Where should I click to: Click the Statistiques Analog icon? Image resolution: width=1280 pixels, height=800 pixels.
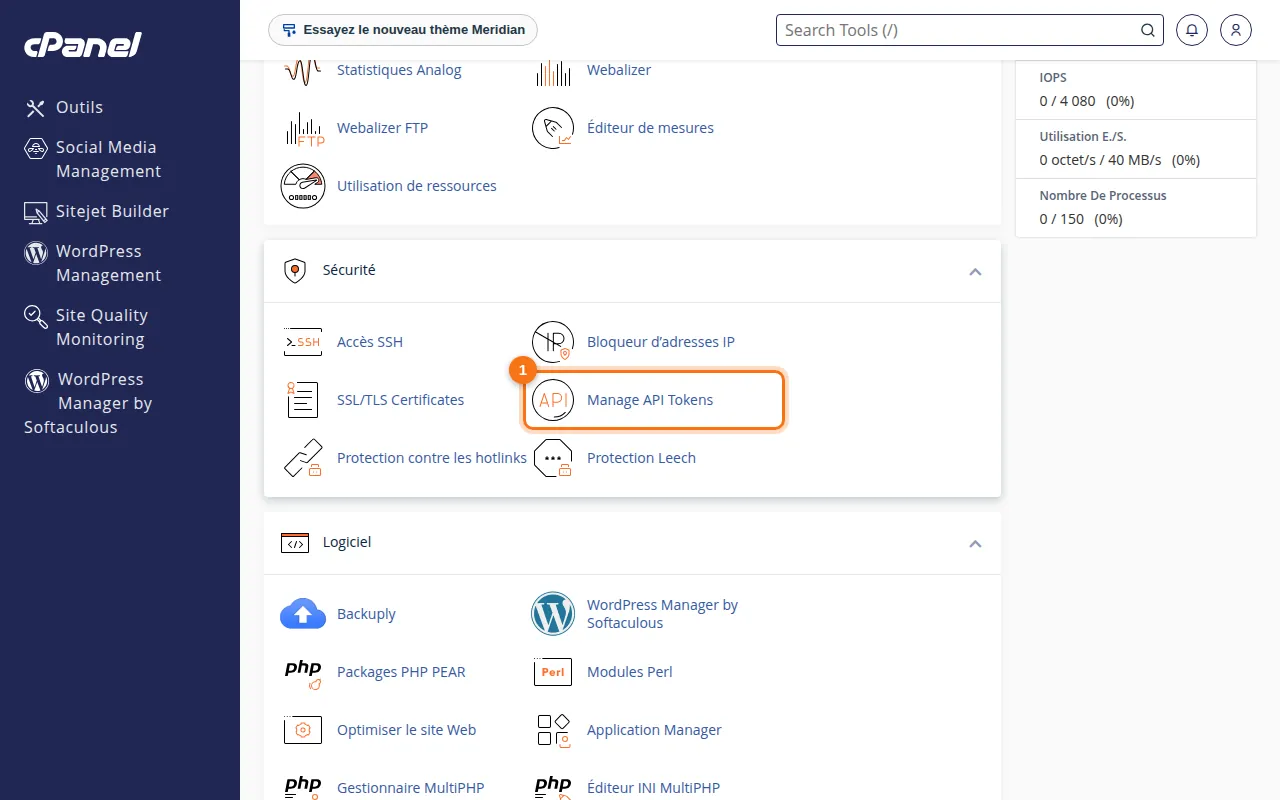303,72
